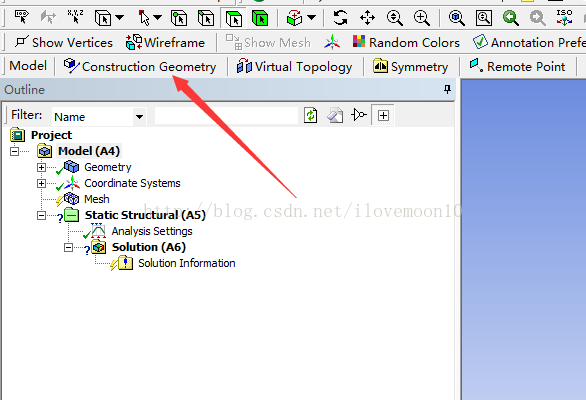
Task: Activate the Zoom tool
Action: [x=395, y=18]
